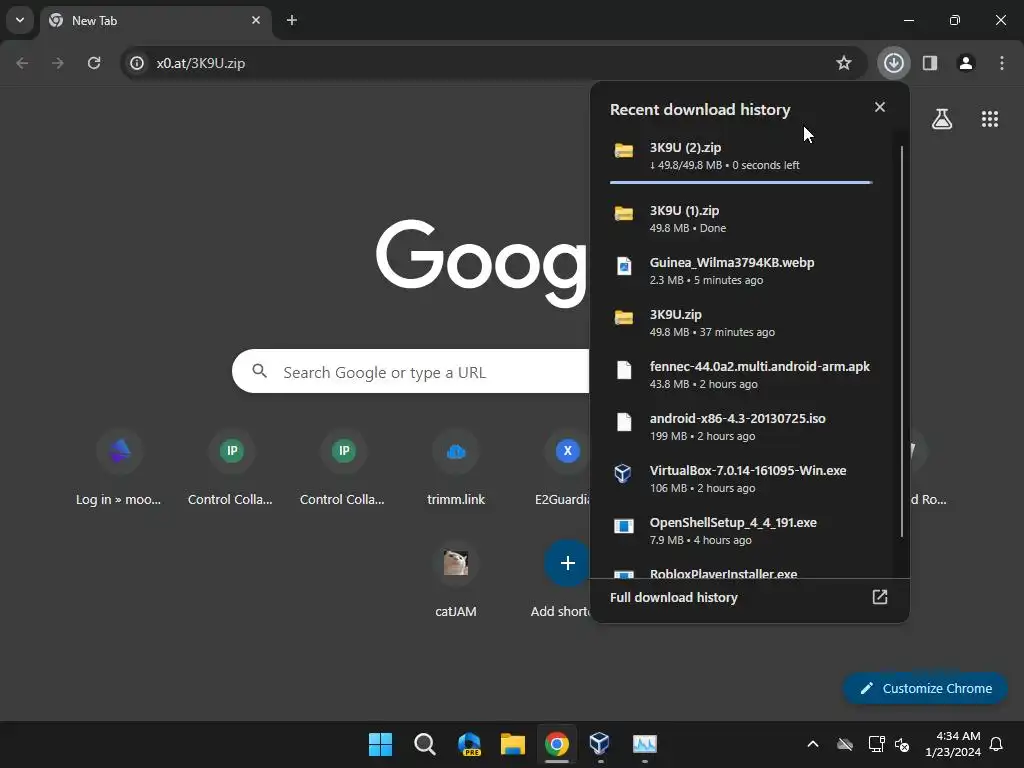The height and width of the screenshot is (768, 1024).
Task: Open the OneDrive cloud tray icon
Action: [845, 744]
